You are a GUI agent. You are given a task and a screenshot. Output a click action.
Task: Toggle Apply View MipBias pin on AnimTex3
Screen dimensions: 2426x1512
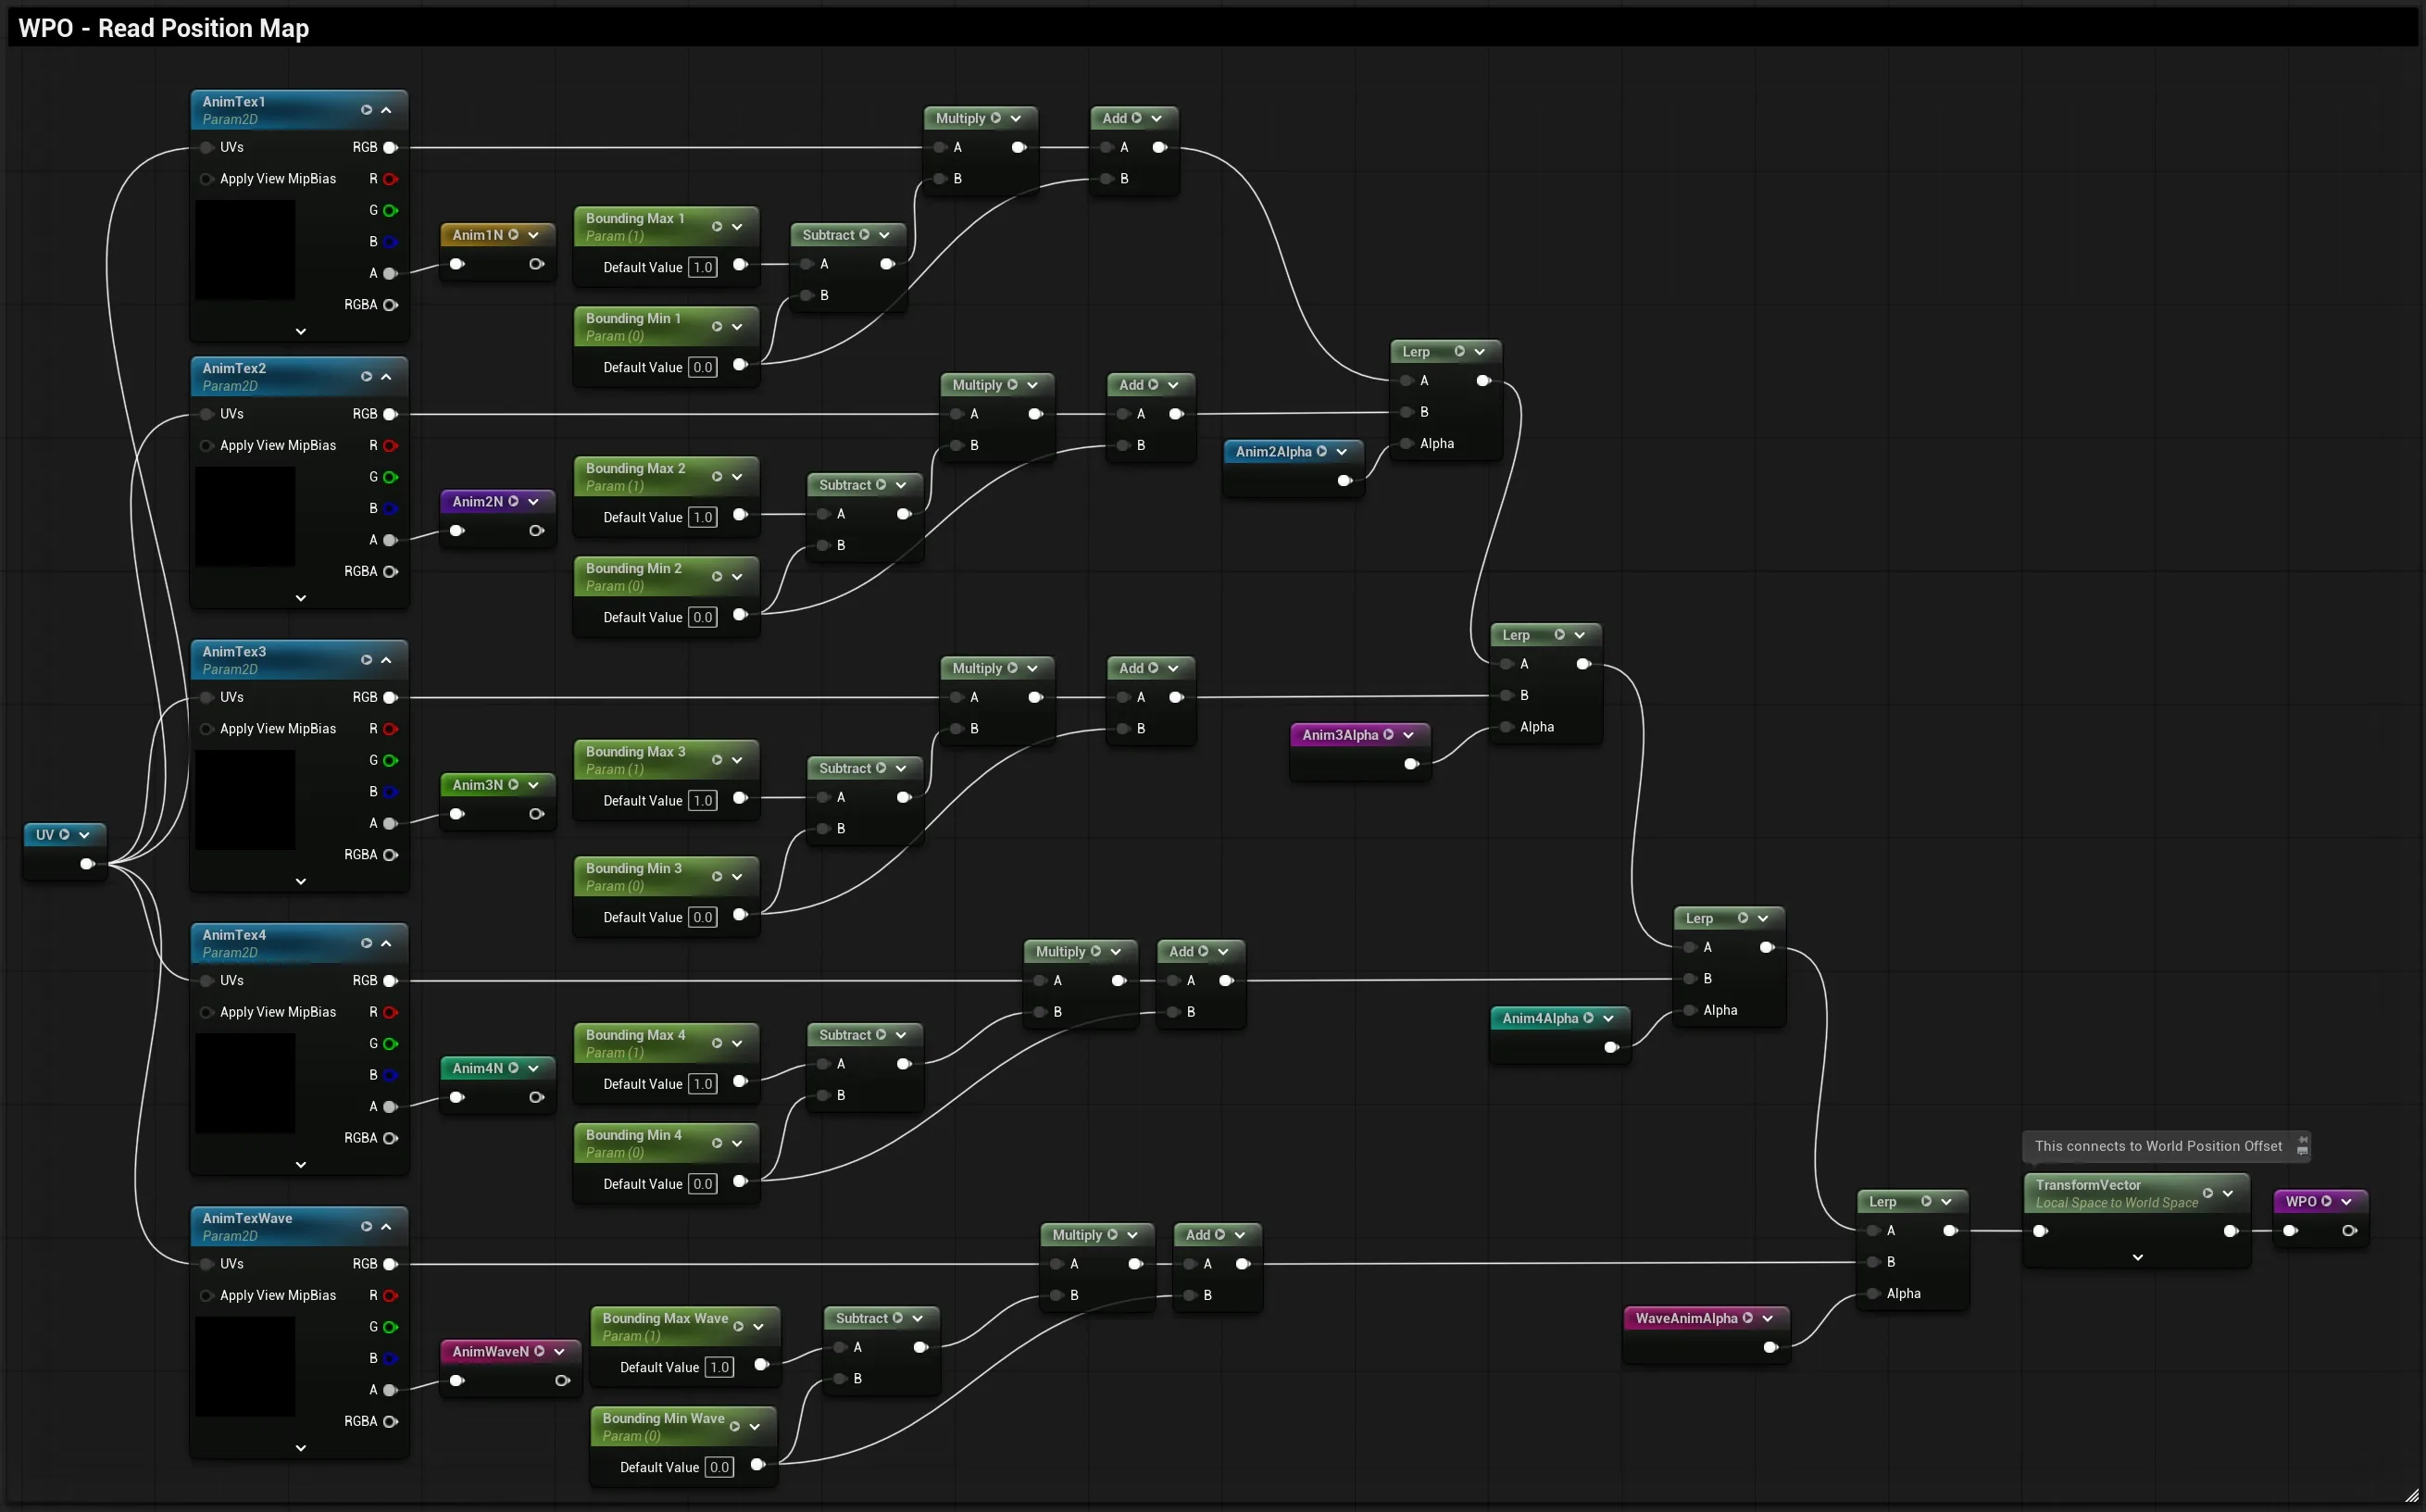point(206,729)
